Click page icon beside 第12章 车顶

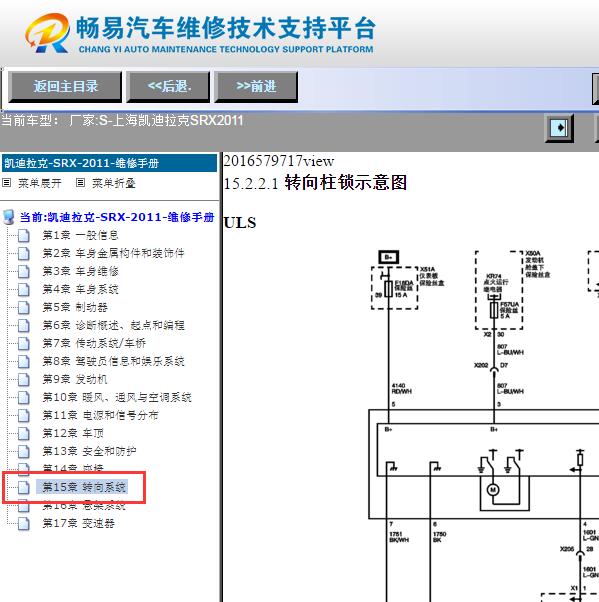pos(24,433)
